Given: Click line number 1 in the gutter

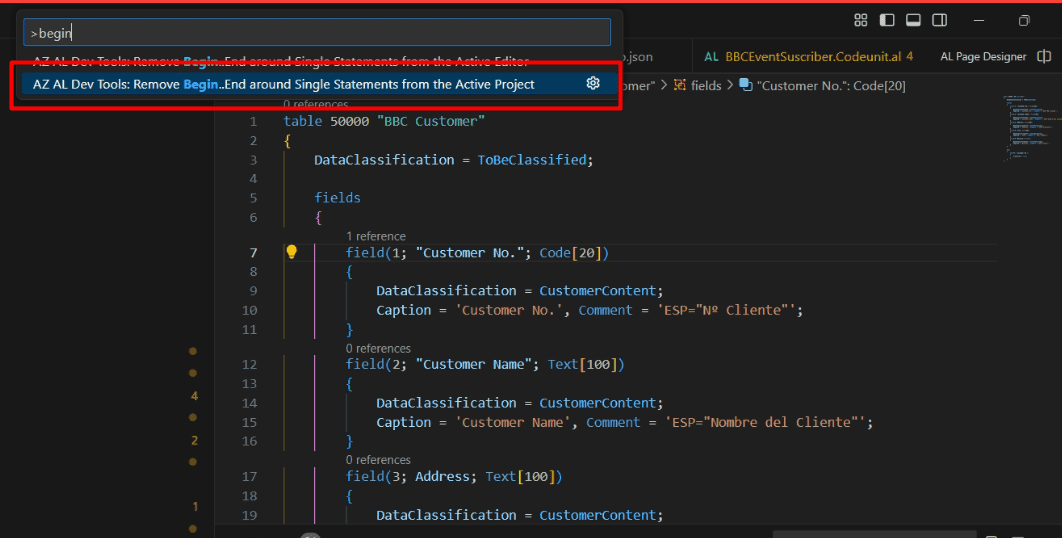Looking at the screenshot, I should click(253, 121).
